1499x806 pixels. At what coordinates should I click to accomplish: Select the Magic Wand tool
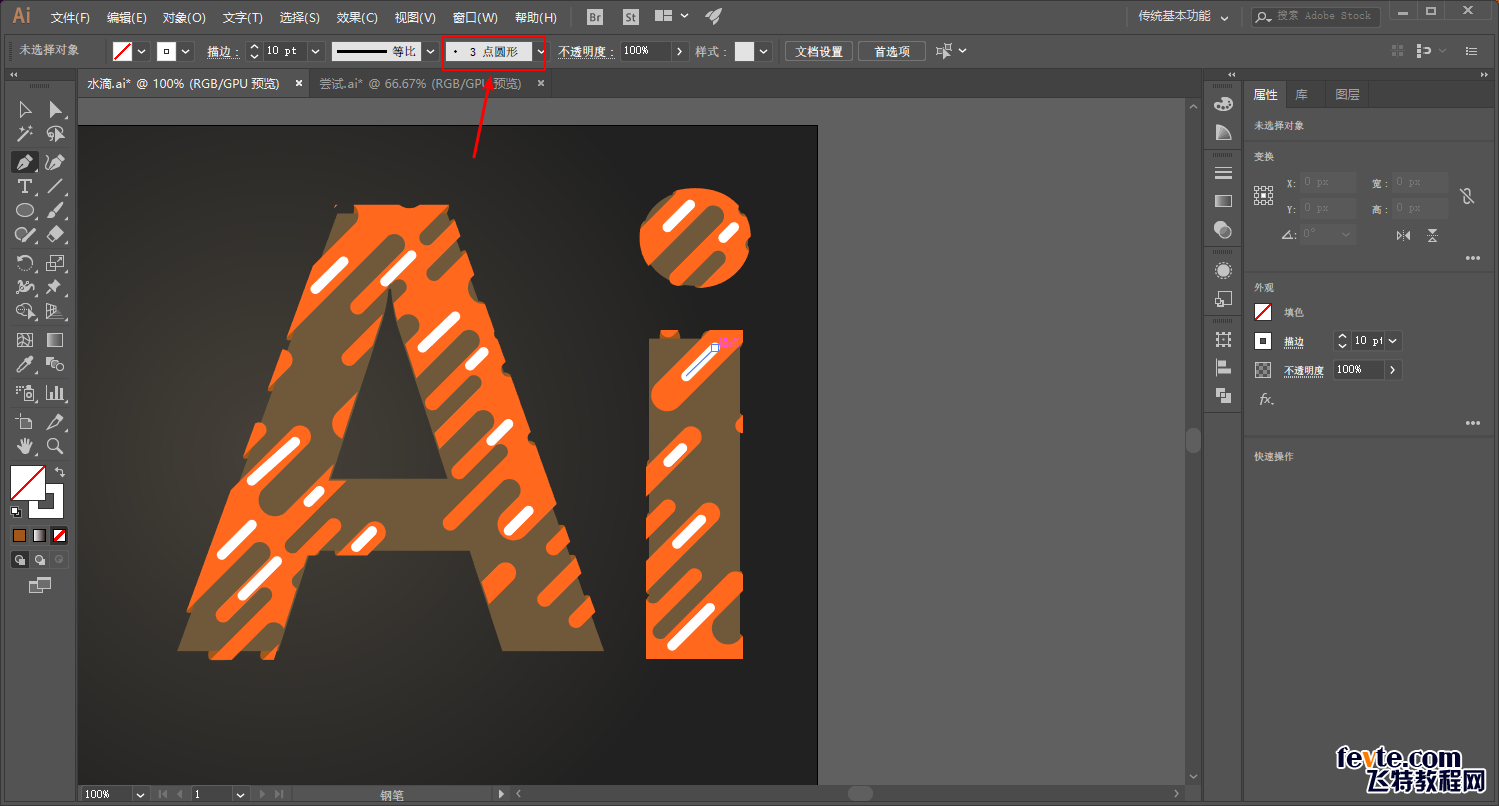25,134
